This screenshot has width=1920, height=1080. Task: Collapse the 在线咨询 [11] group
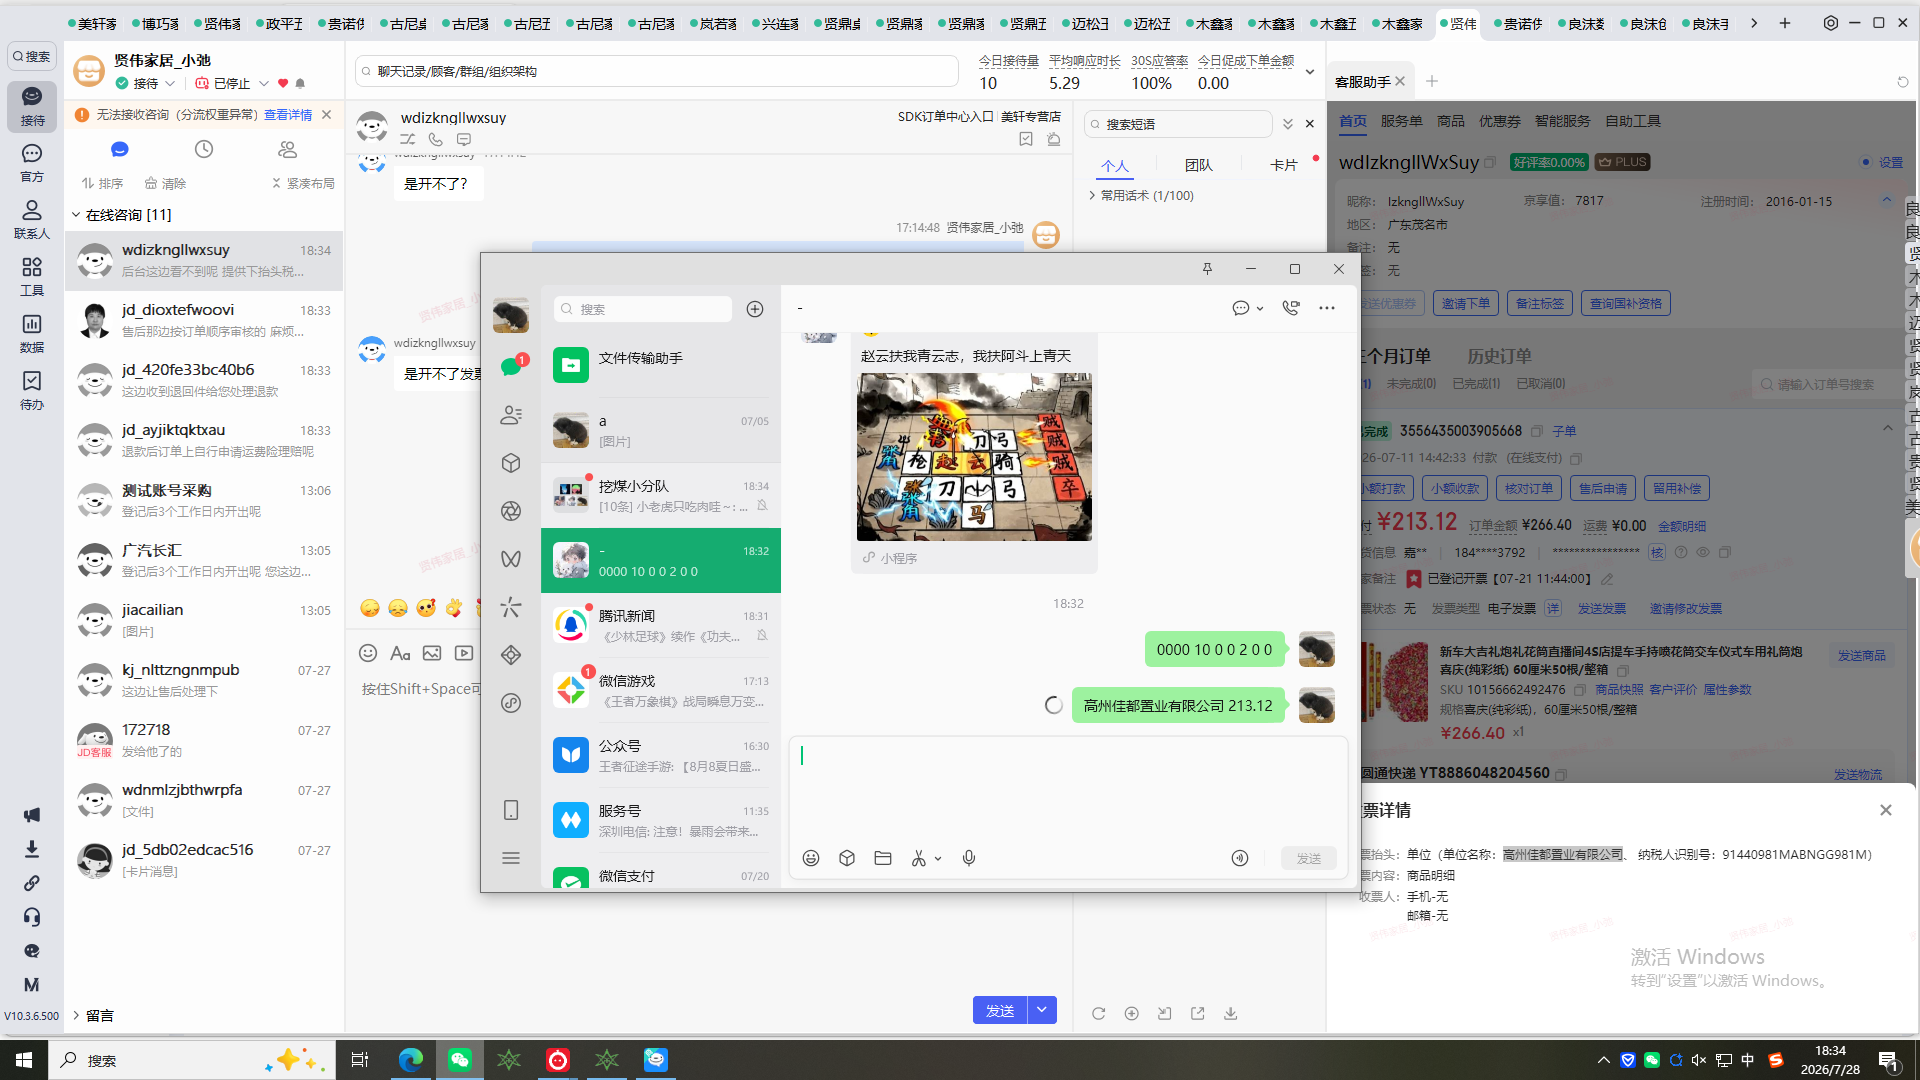[76, 215]
